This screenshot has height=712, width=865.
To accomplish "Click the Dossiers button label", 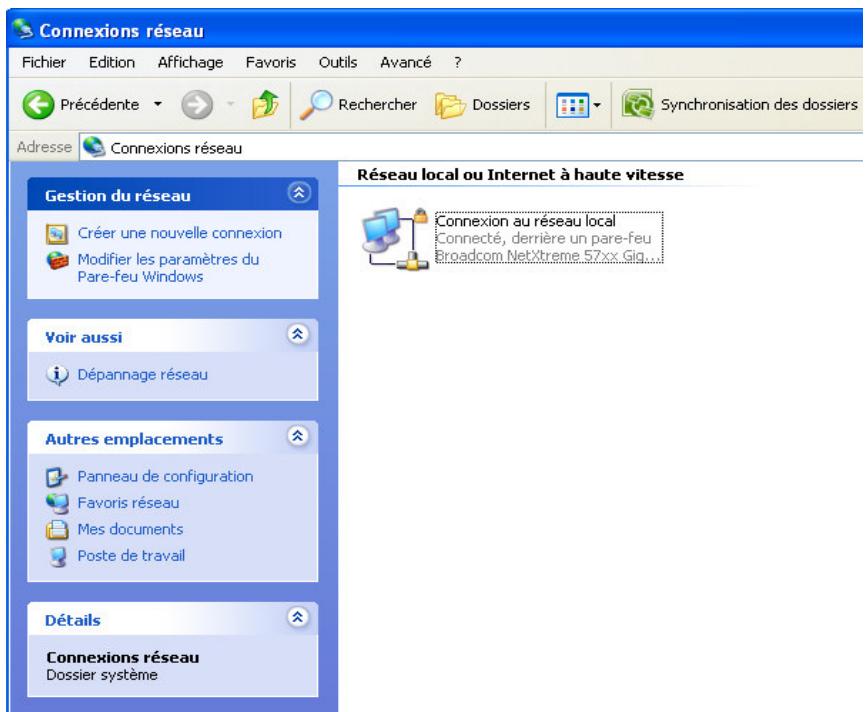I will click(x=501, y=105).
